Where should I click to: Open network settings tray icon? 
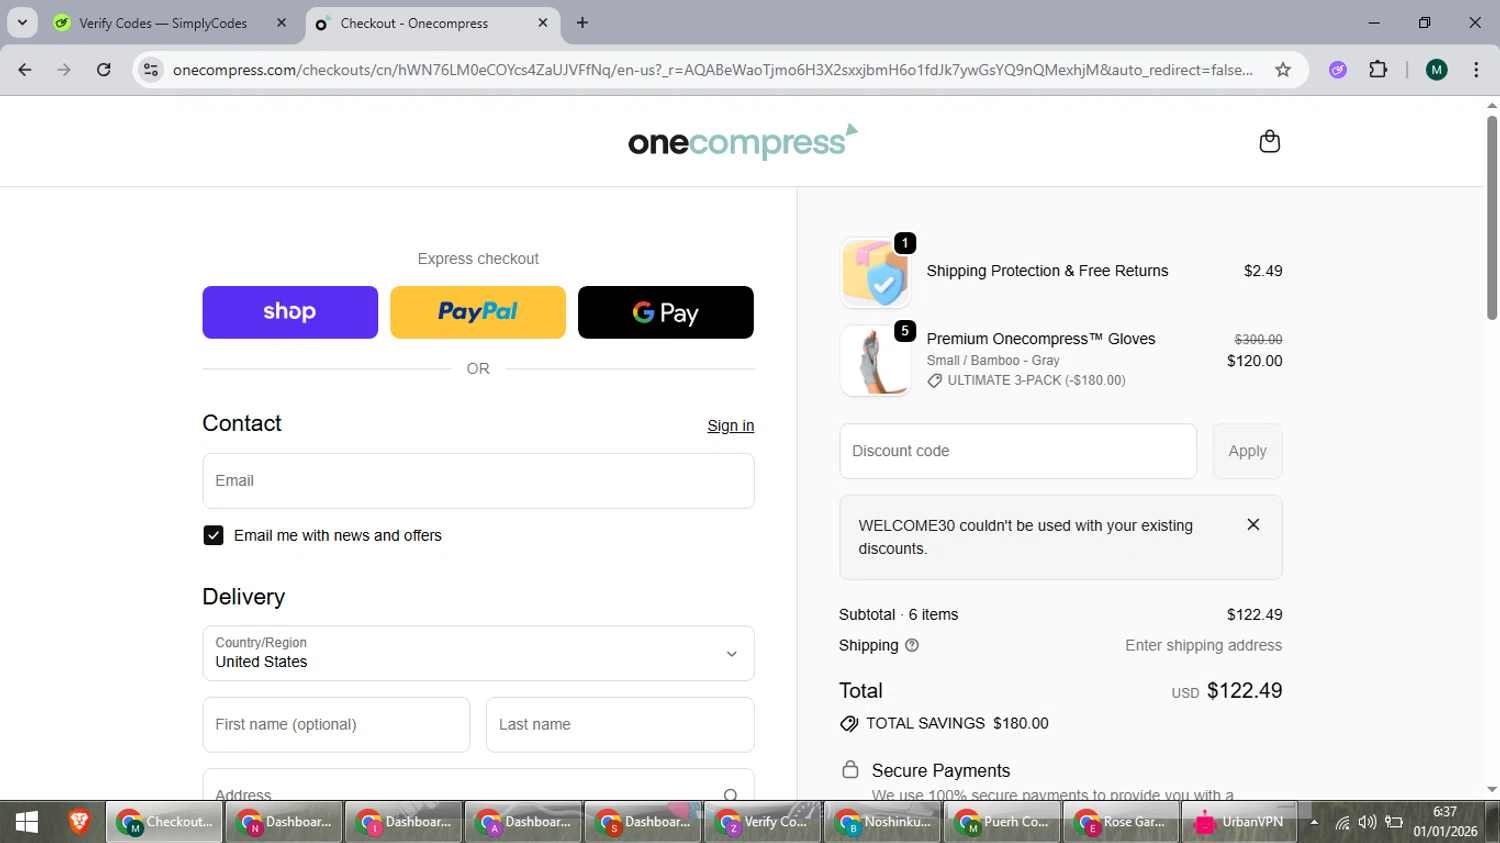(x=1342, y=822)
